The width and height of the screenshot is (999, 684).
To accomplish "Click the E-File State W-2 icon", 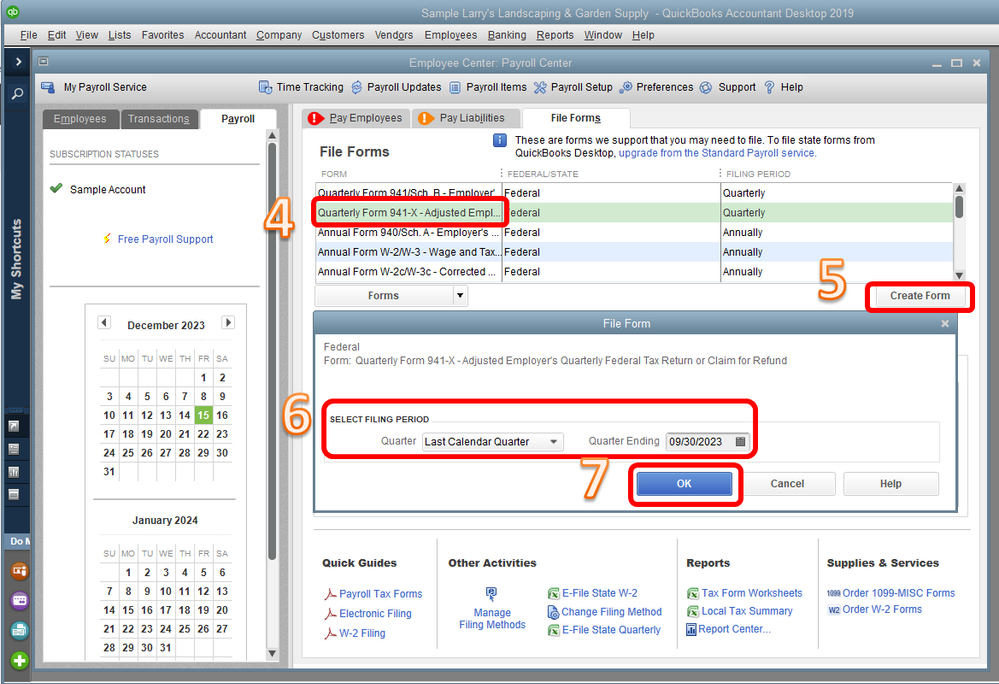I will coord(553,594).
